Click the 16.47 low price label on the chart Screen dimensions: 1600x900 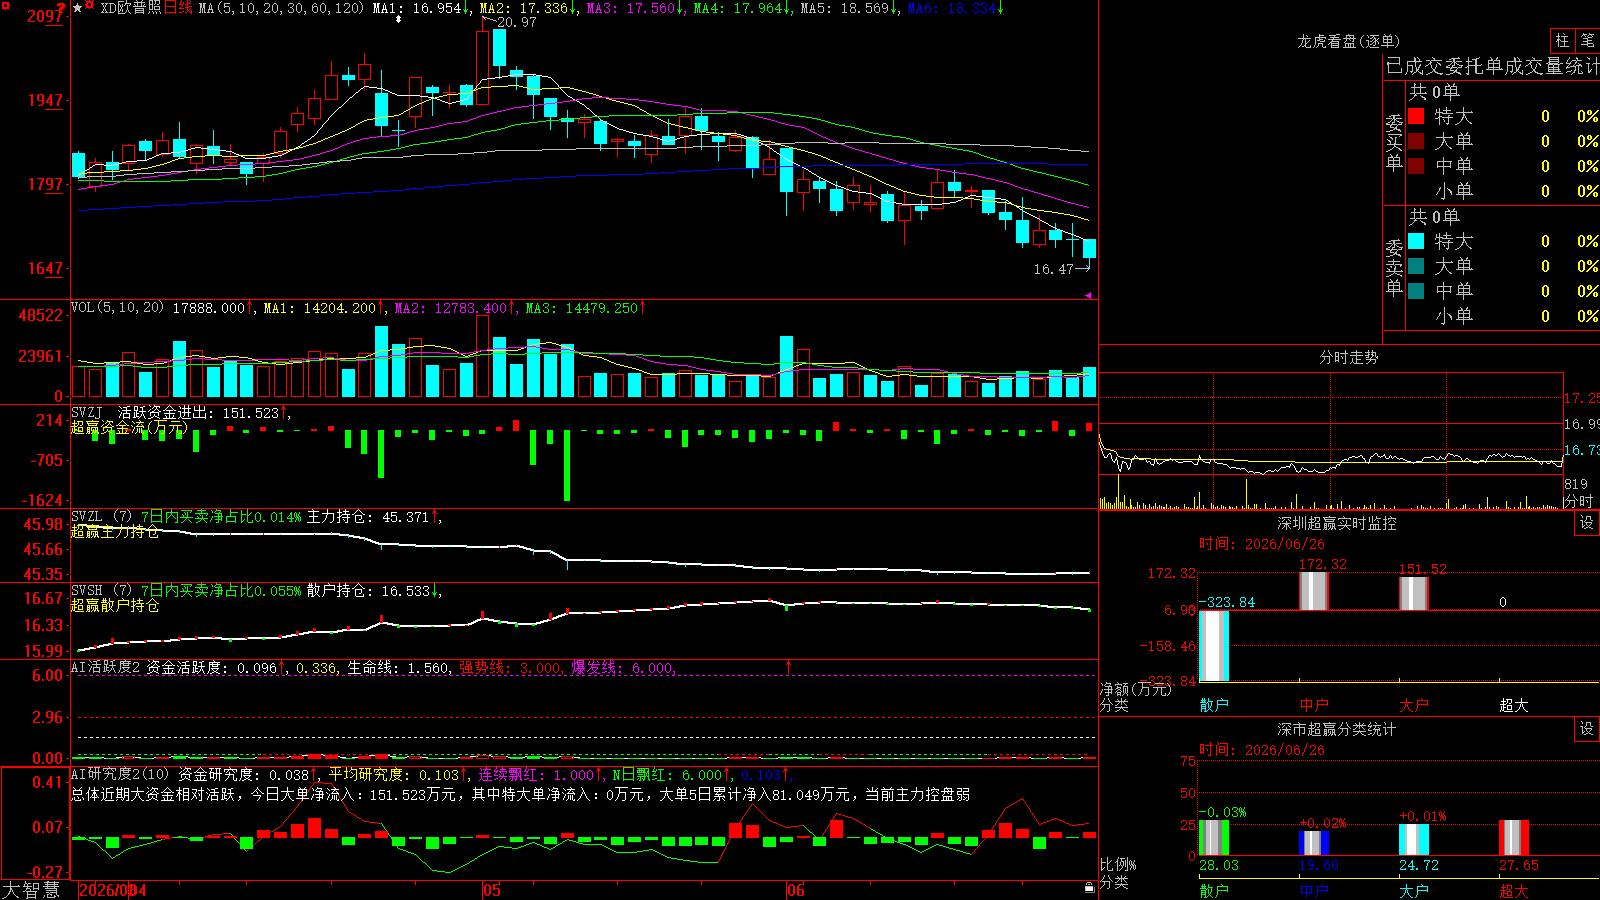(x=1053, y=269)
